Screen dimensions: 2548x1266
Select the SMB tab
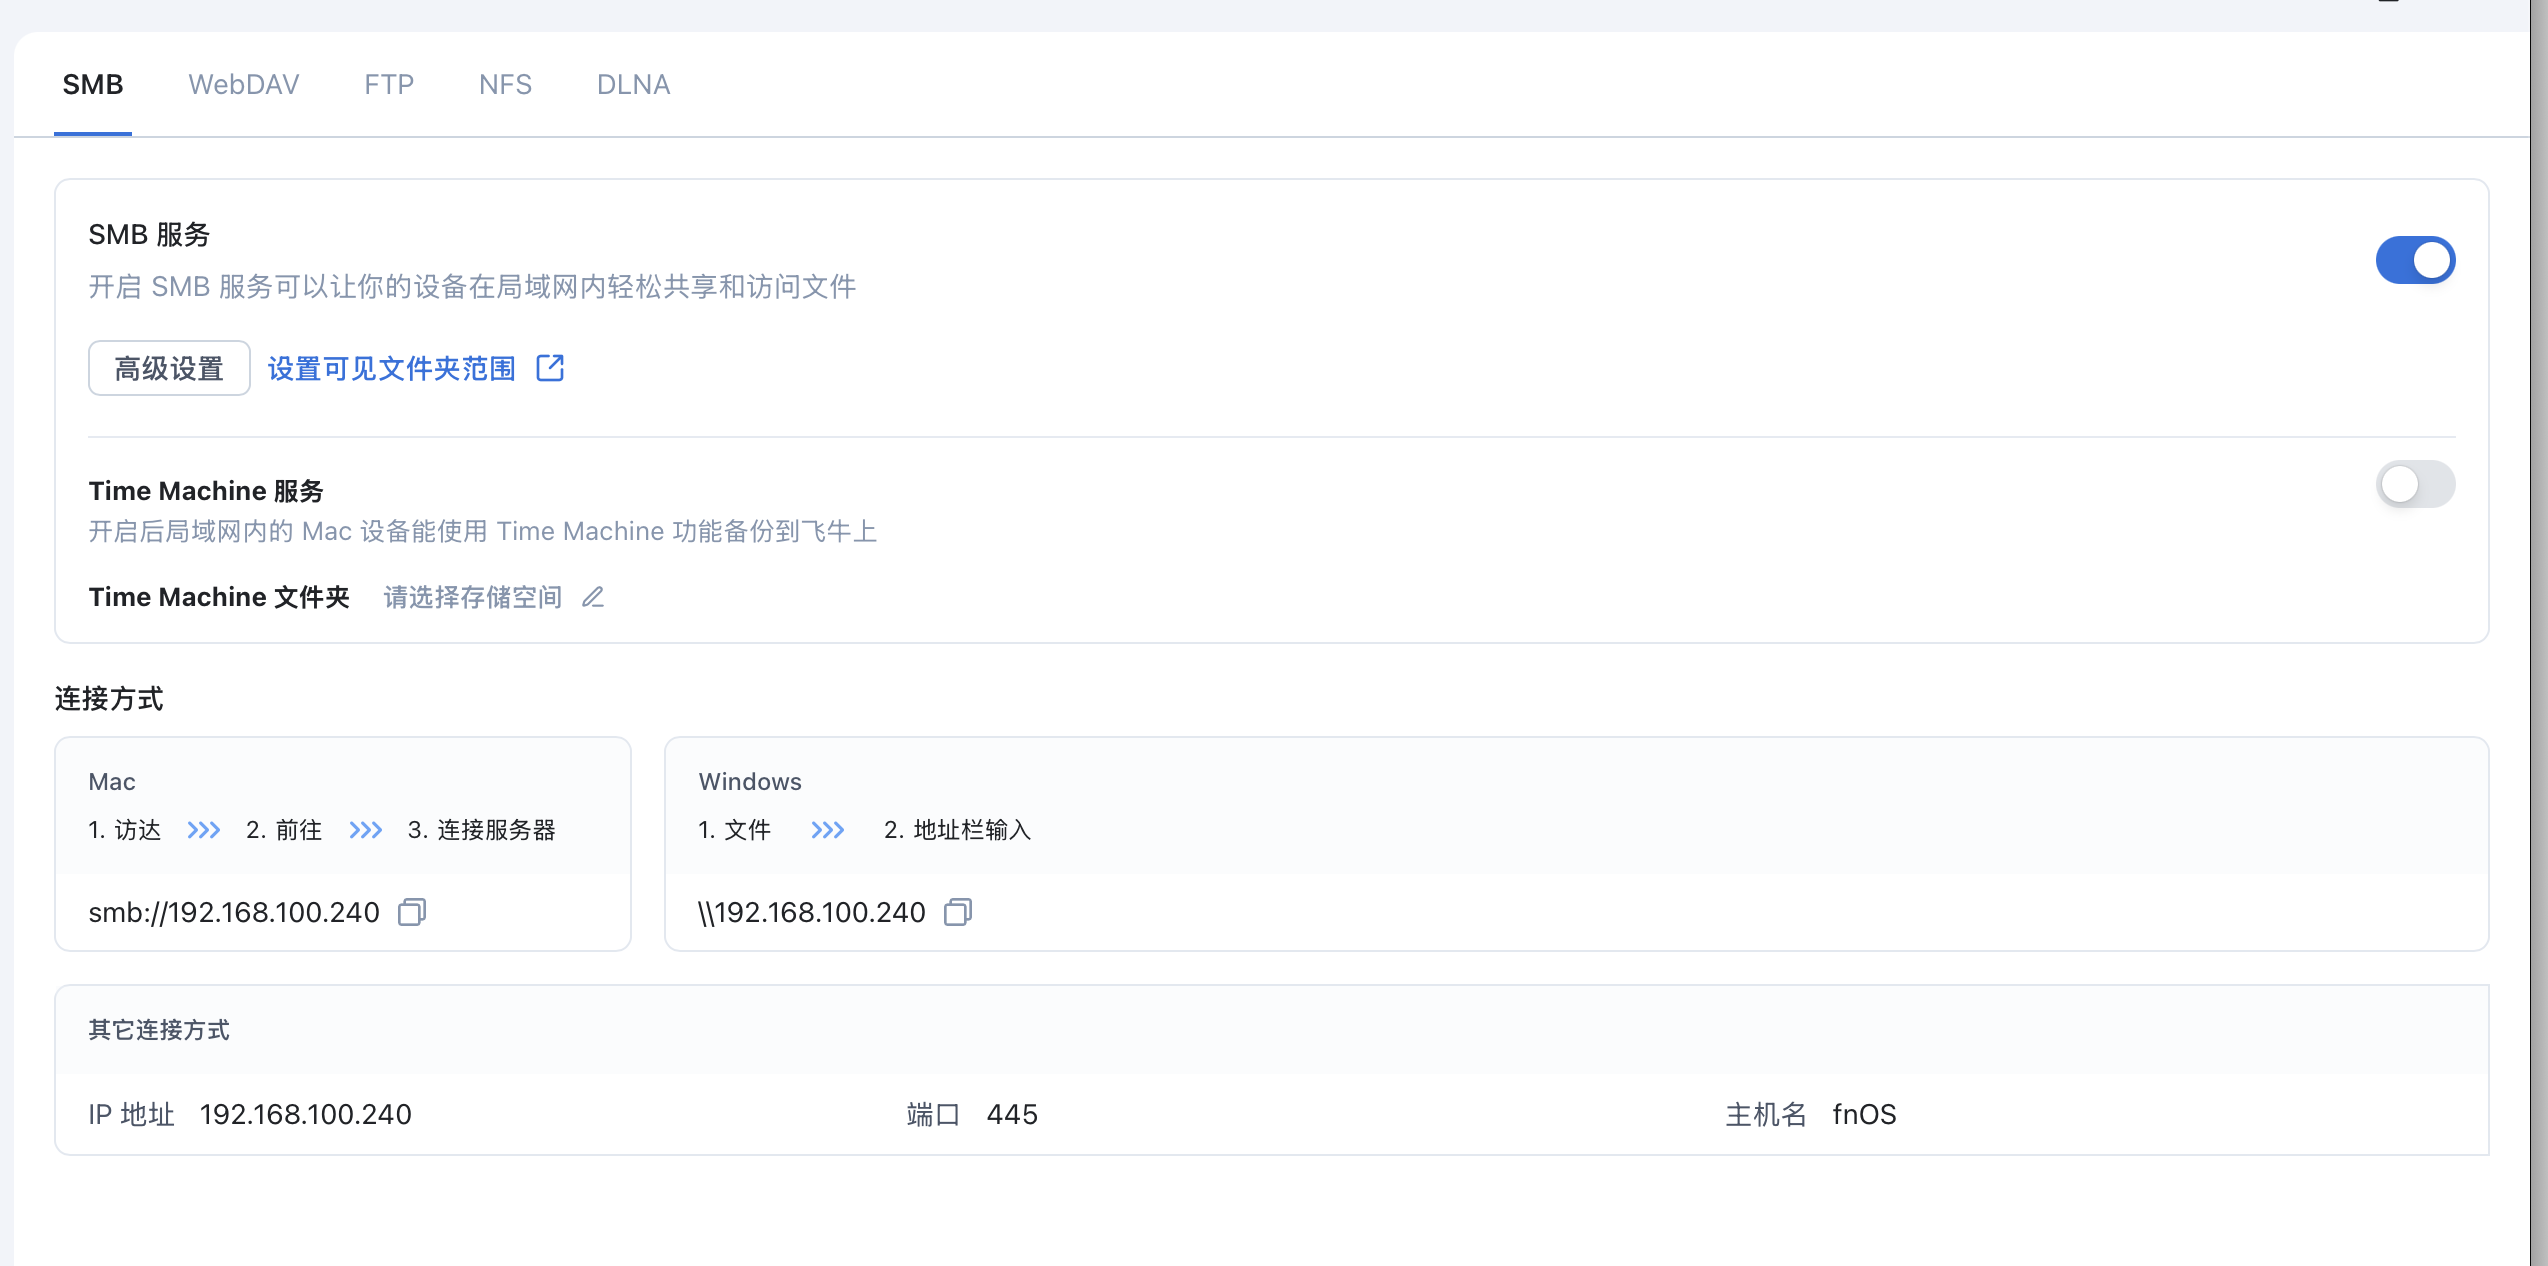(x=93, y=84)
